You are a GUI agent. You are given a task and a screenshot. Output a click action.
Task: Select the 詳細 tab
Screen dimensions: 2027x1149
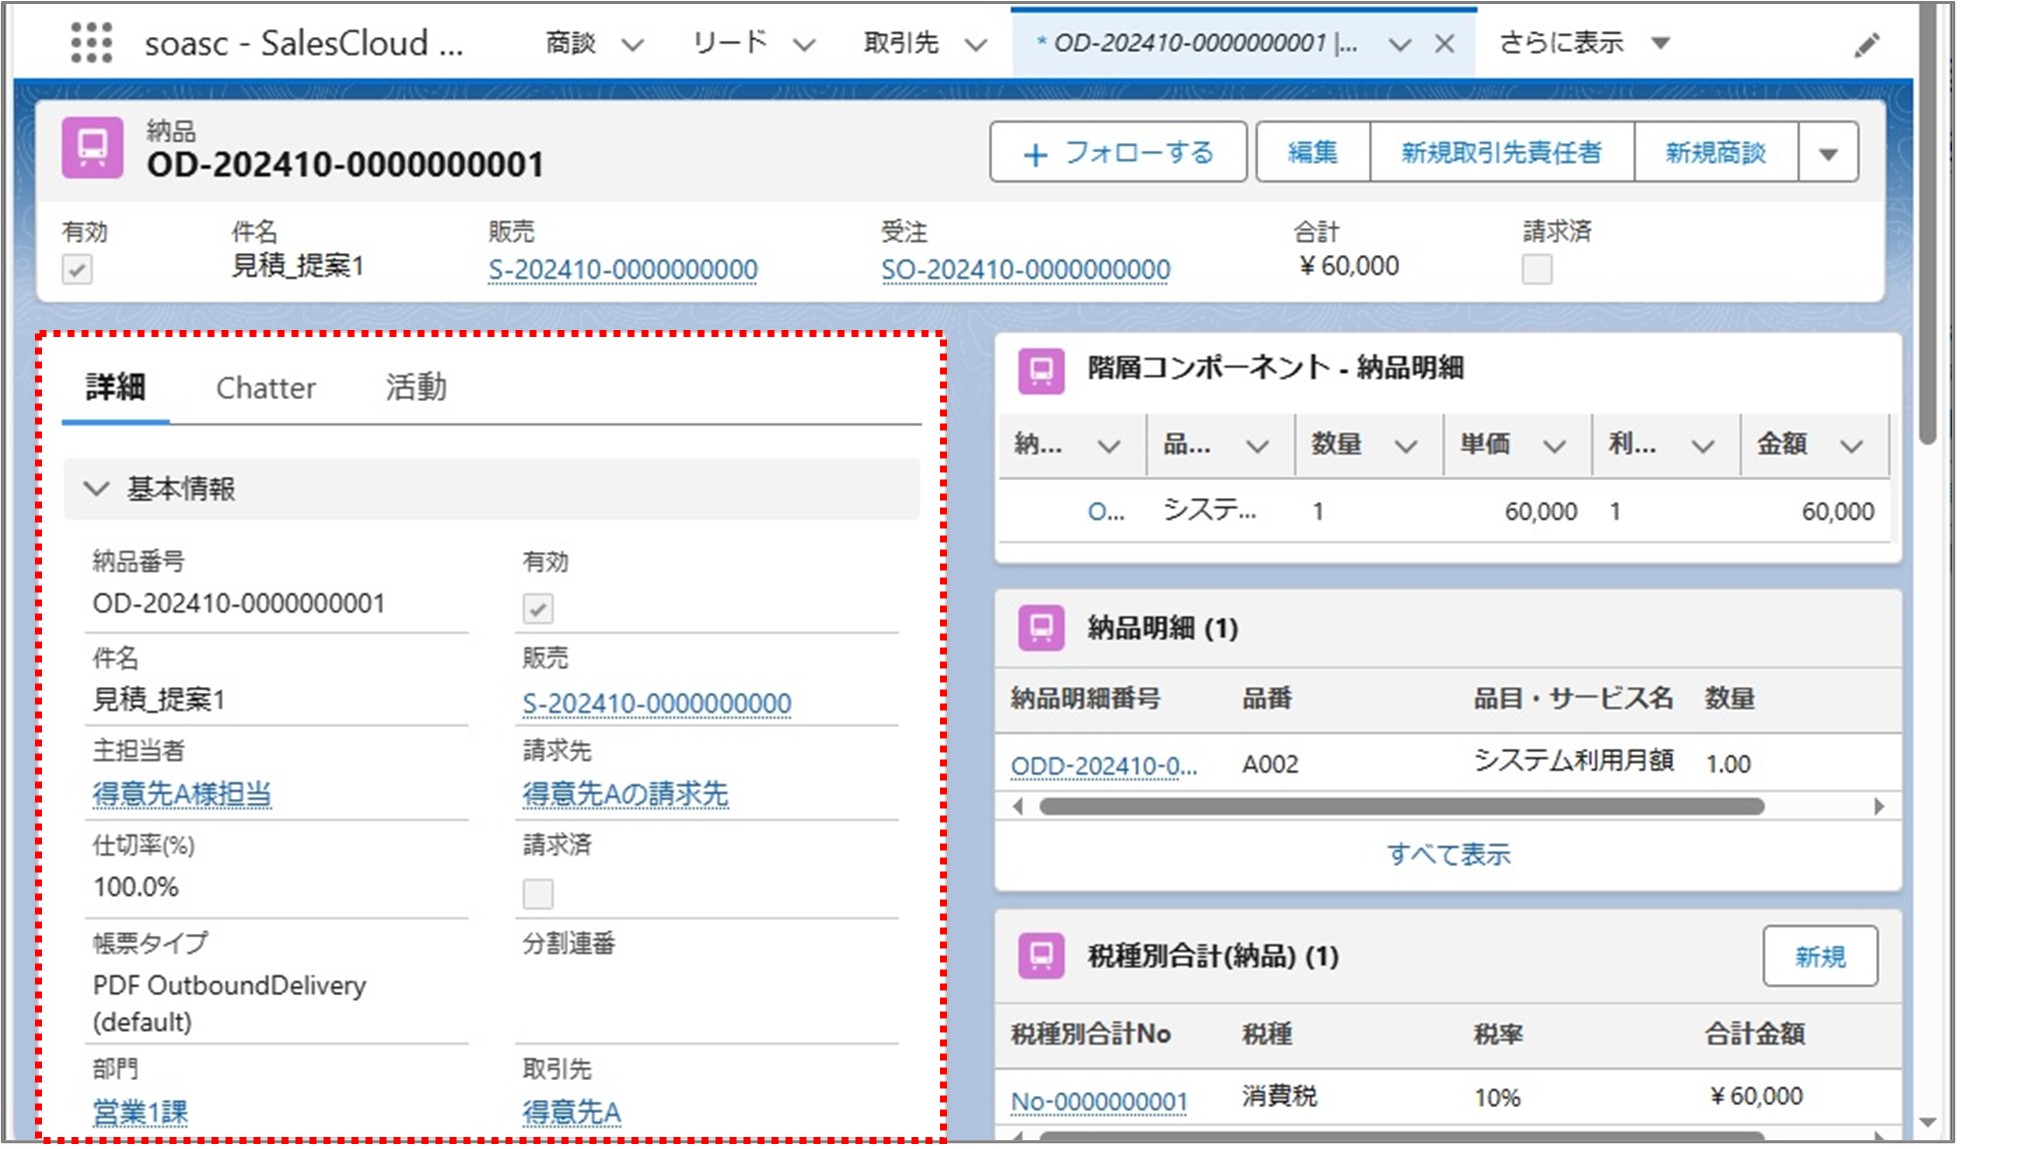click(116, 387)
